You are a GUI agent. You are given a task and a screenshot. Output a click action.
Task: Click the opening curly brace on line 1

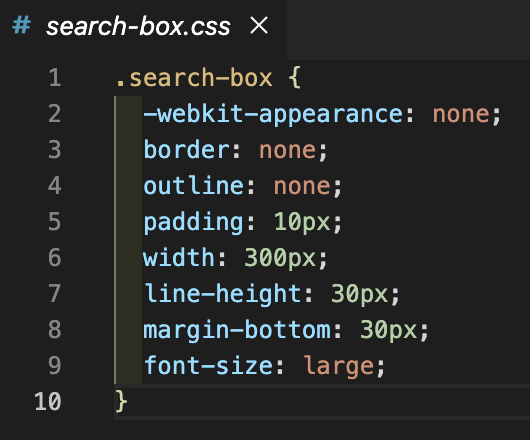pyautogui.click(x=294, y=78)
